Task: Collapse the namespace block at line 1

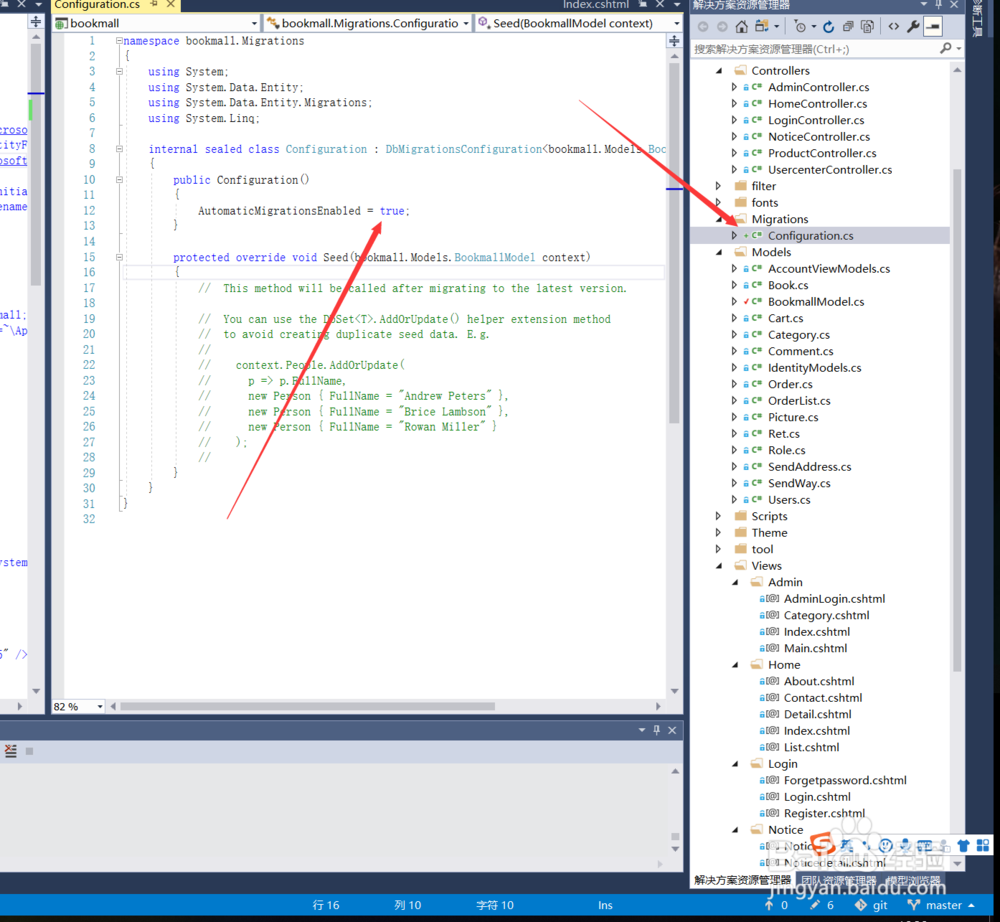Action: coord(119,41)
